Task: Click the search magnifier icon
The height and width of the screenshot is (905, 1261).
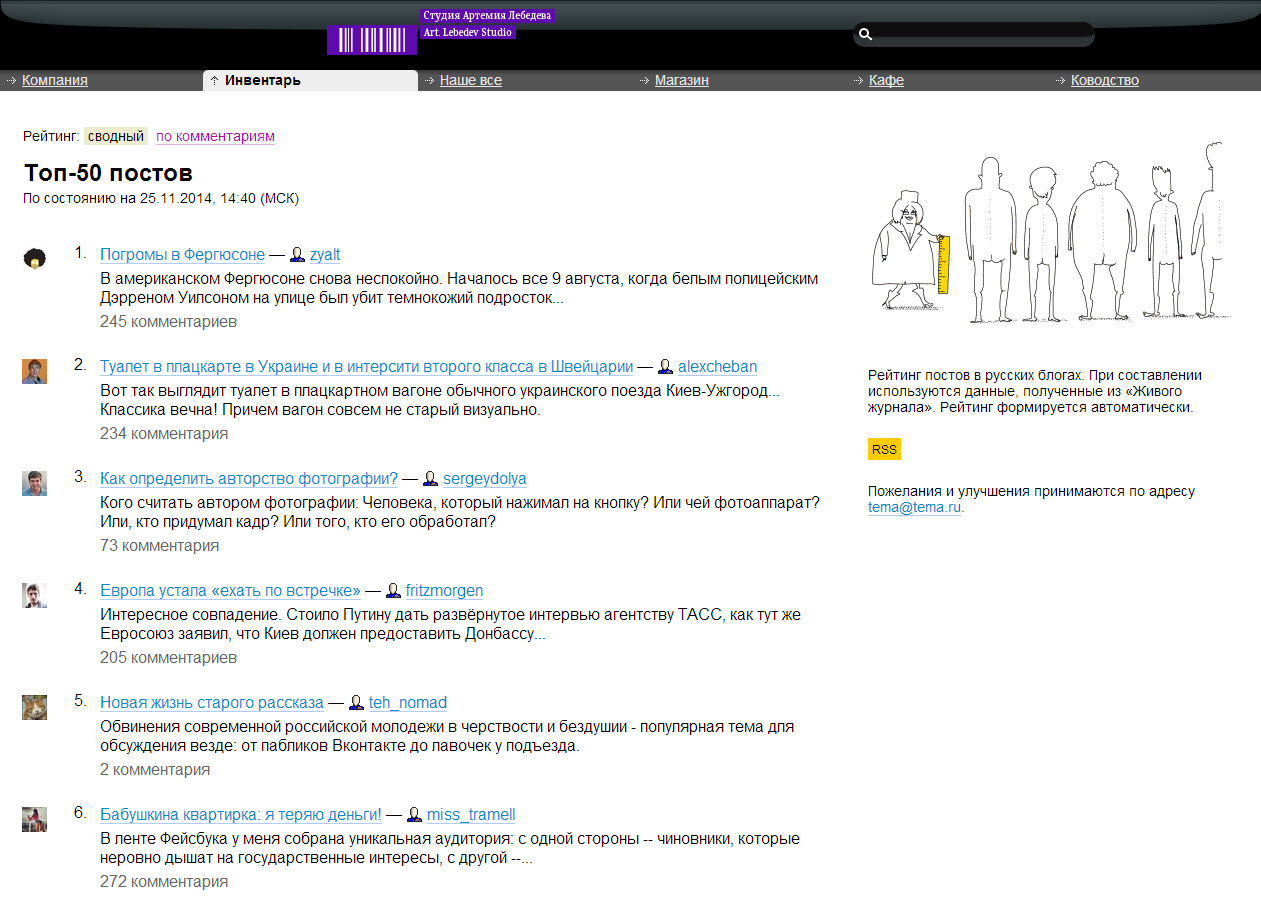Action: click(866, 34)
